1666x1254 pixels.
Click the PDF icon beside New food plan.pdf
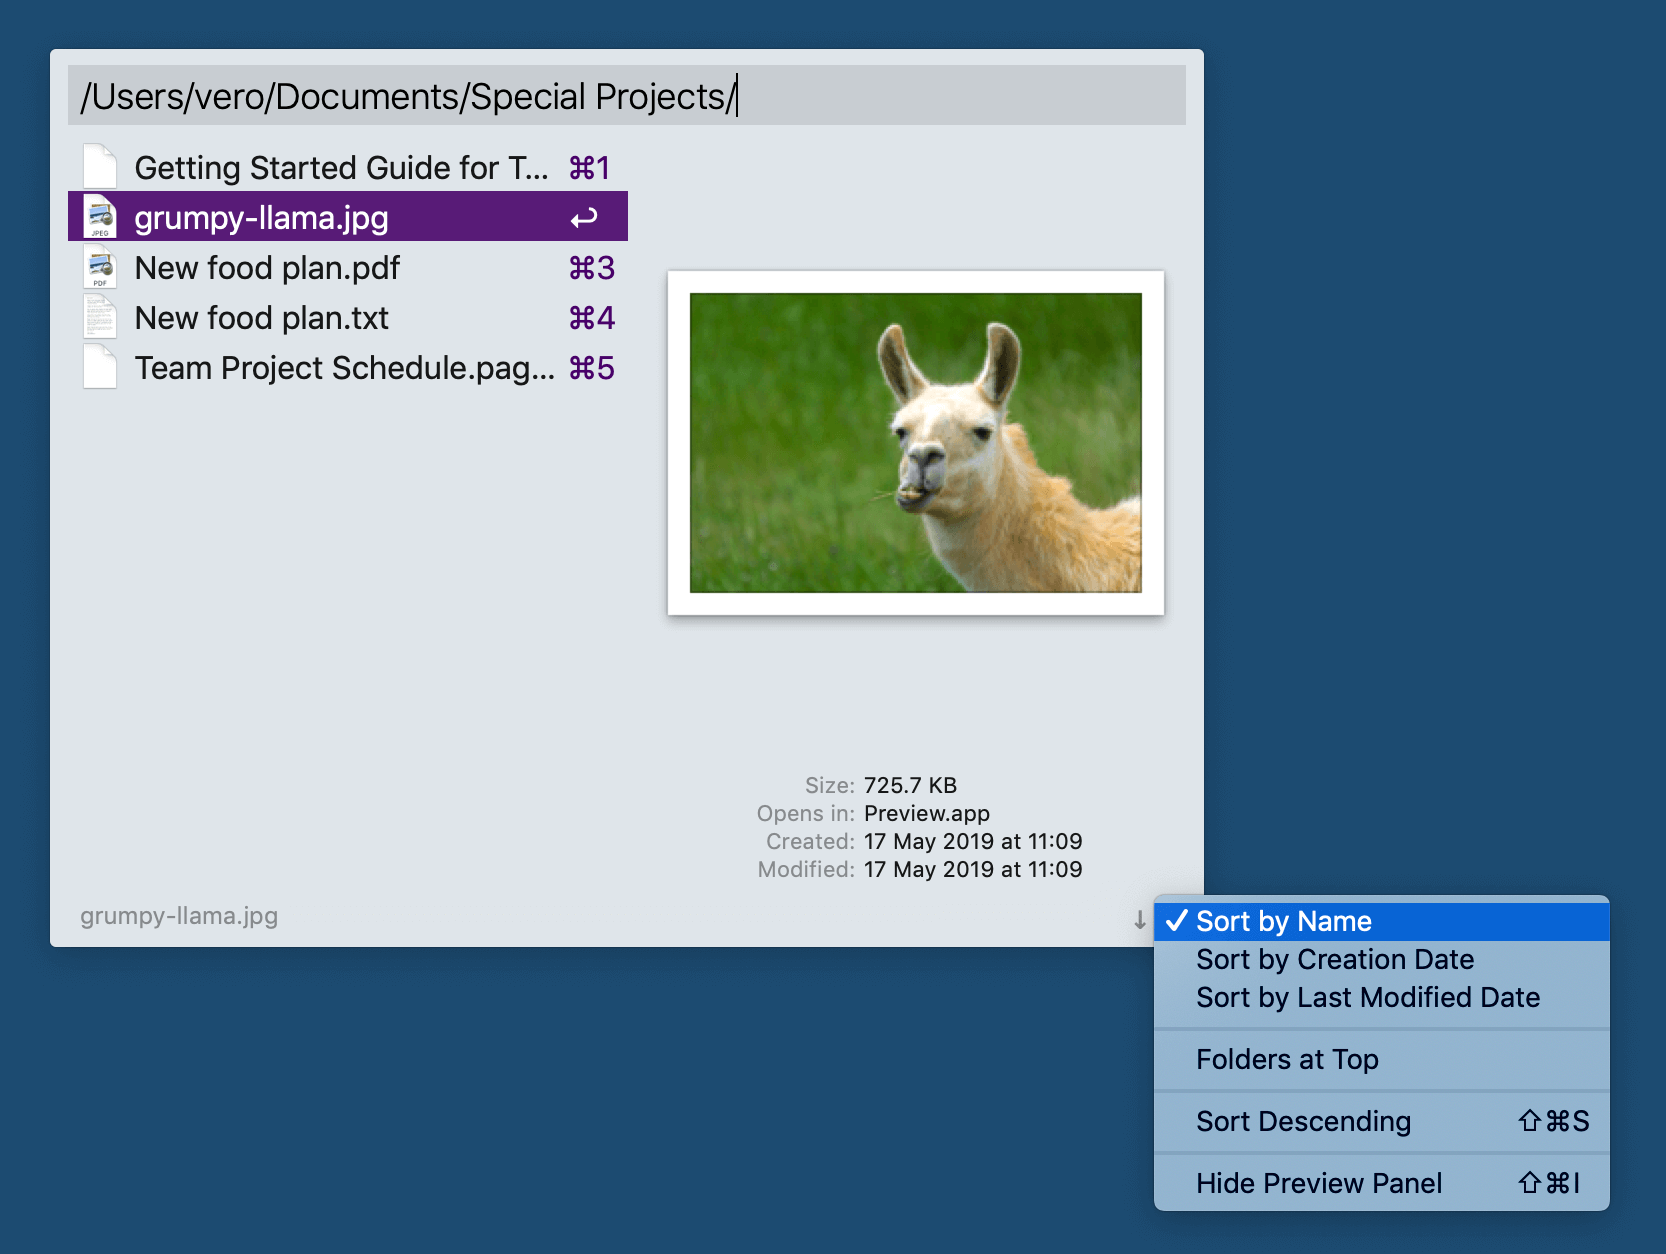coord(99,267)
